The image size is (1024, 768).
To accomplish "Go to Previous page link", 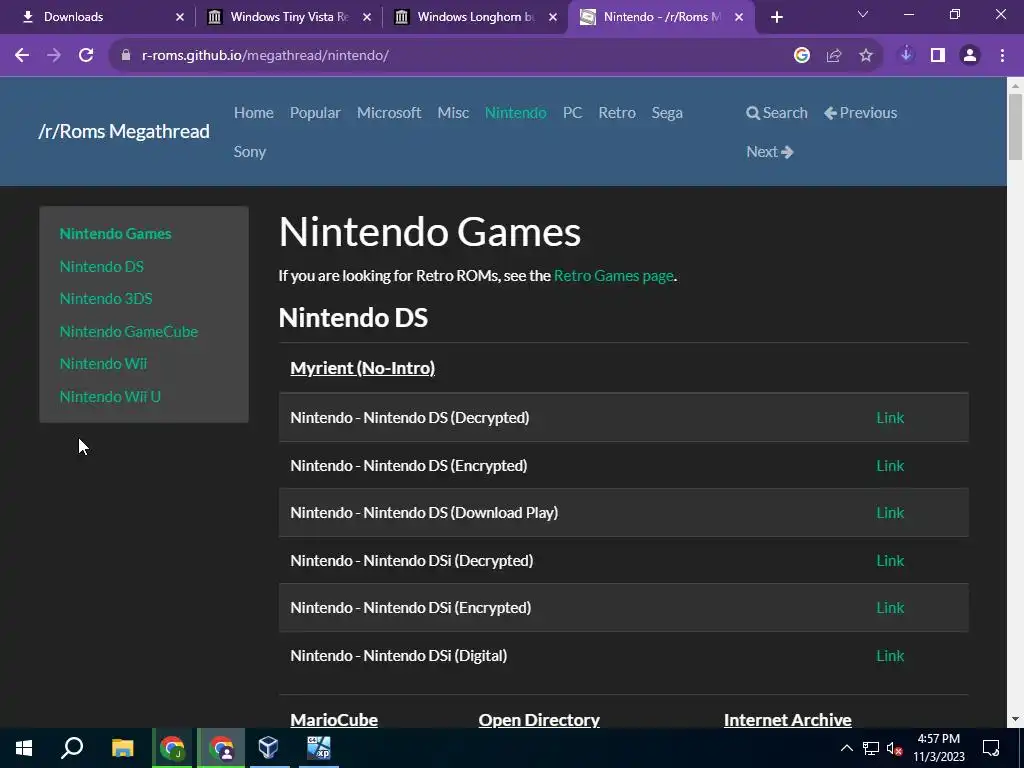I will tap(860, 112).
